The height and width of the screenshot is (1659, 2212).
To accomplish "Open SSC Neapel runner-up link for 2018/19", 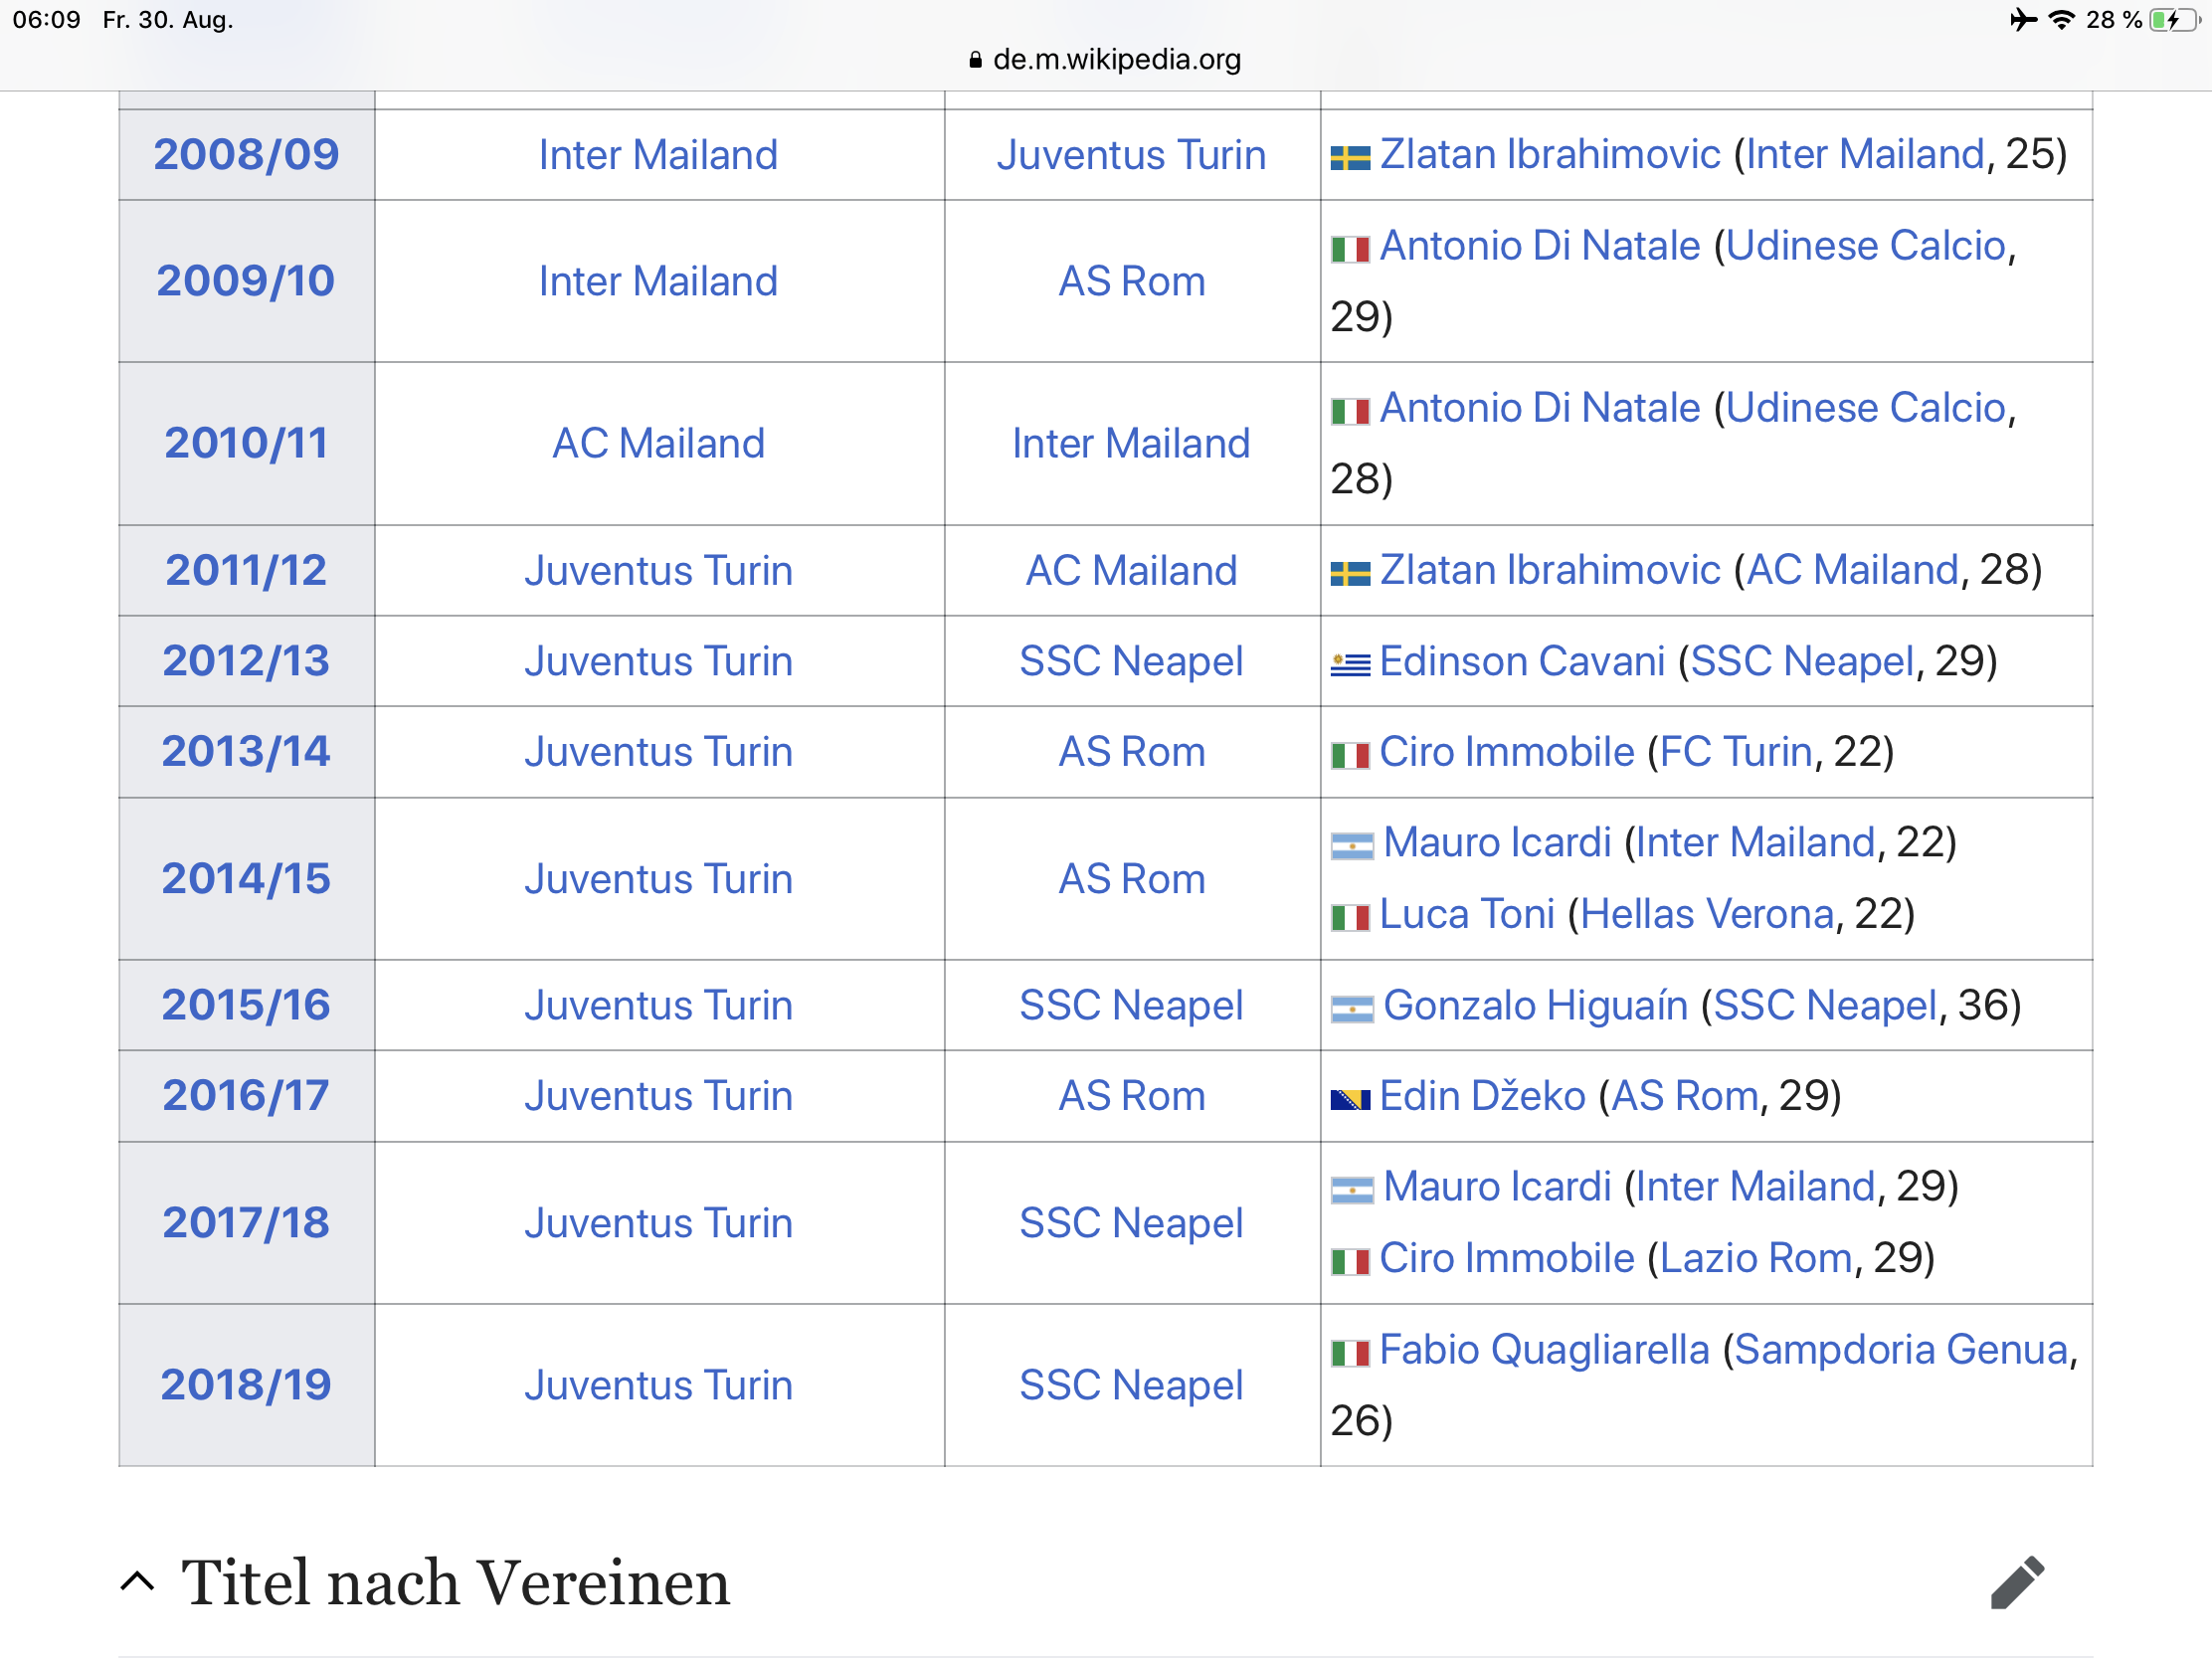I will coord(1131,1385).
